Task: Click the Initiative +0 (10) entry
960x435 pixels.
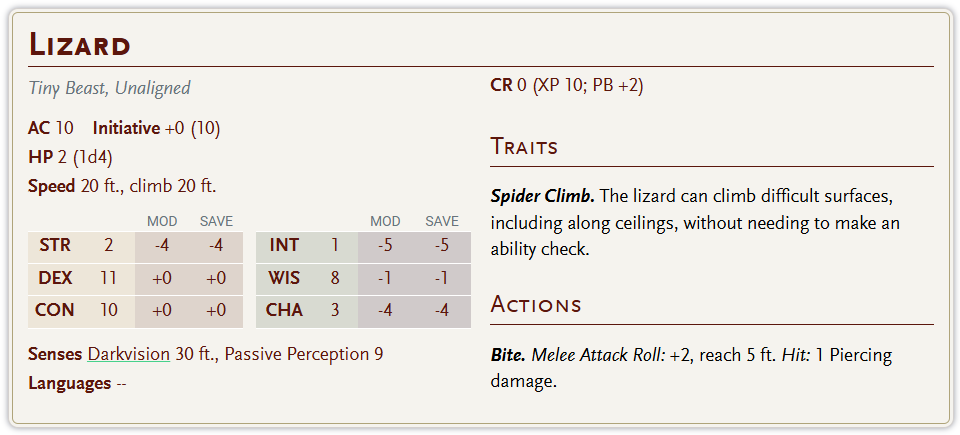Action: tap(156, 128)
